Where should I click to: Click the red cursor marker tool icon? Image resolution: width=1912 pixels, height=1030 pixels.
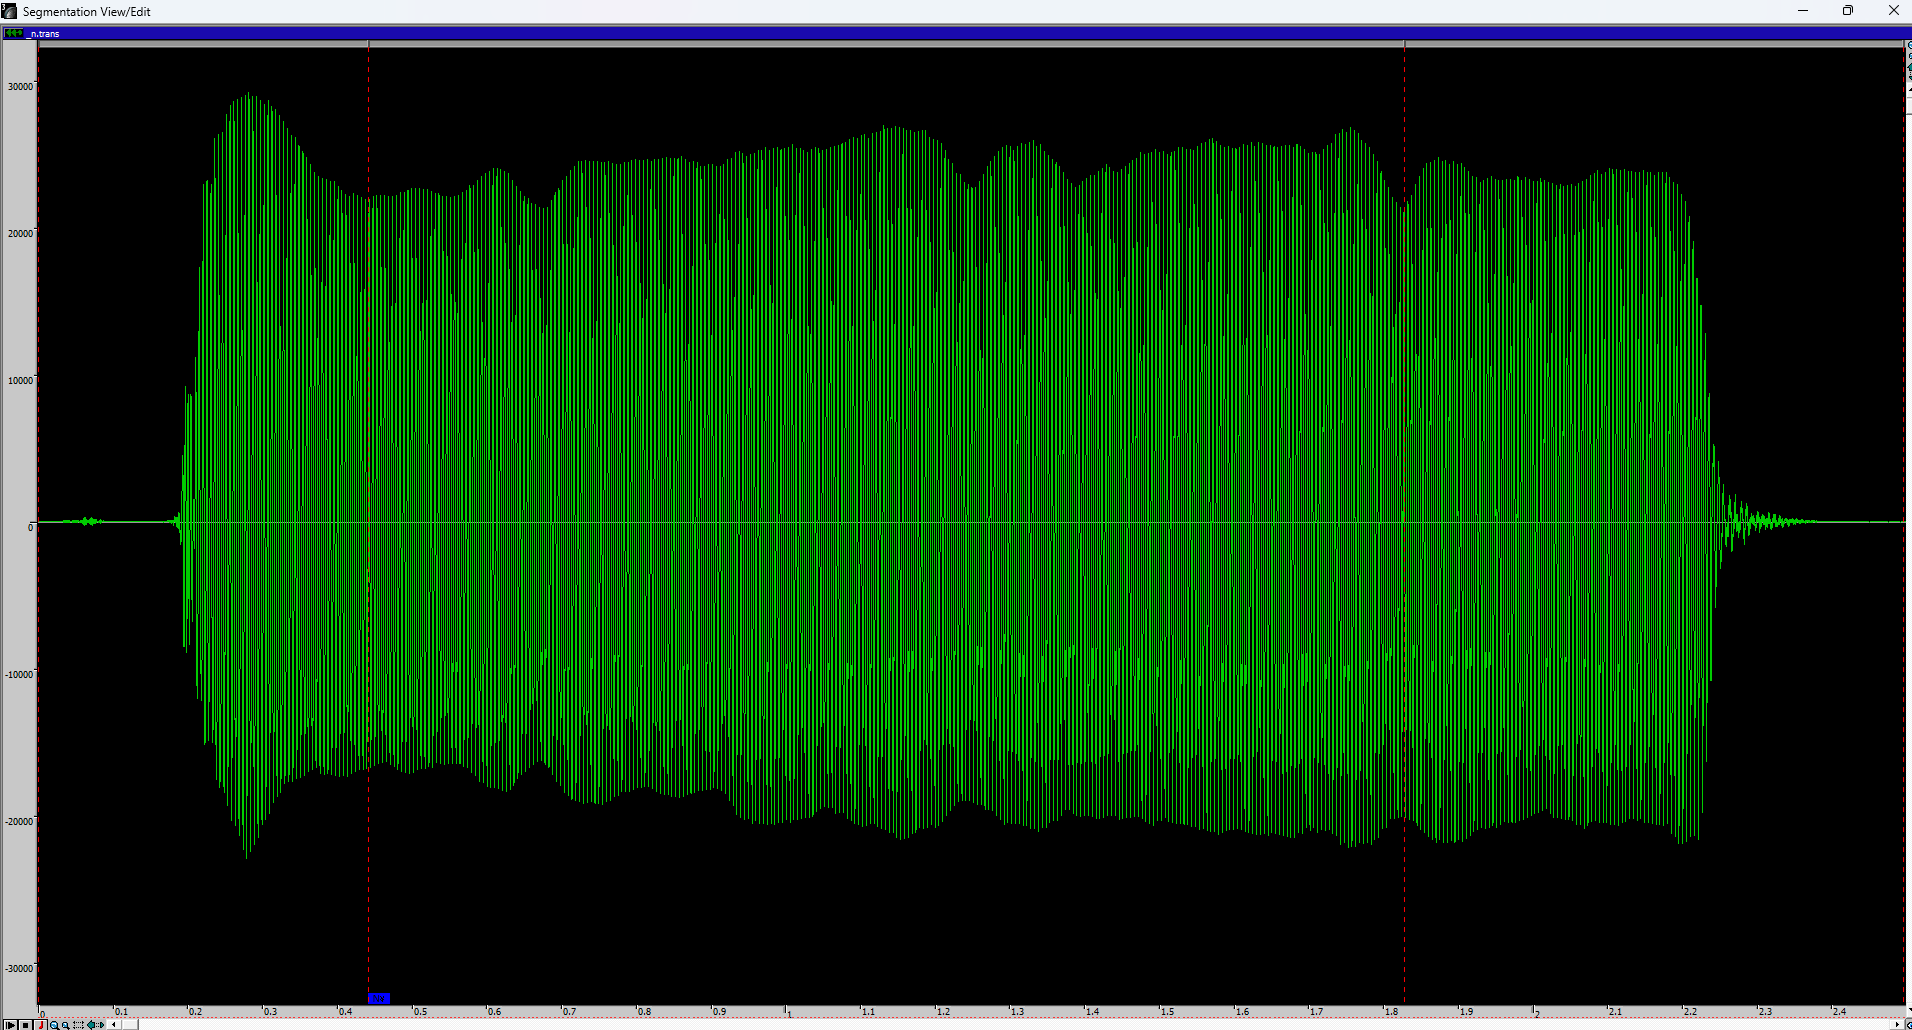point(42,1024)
